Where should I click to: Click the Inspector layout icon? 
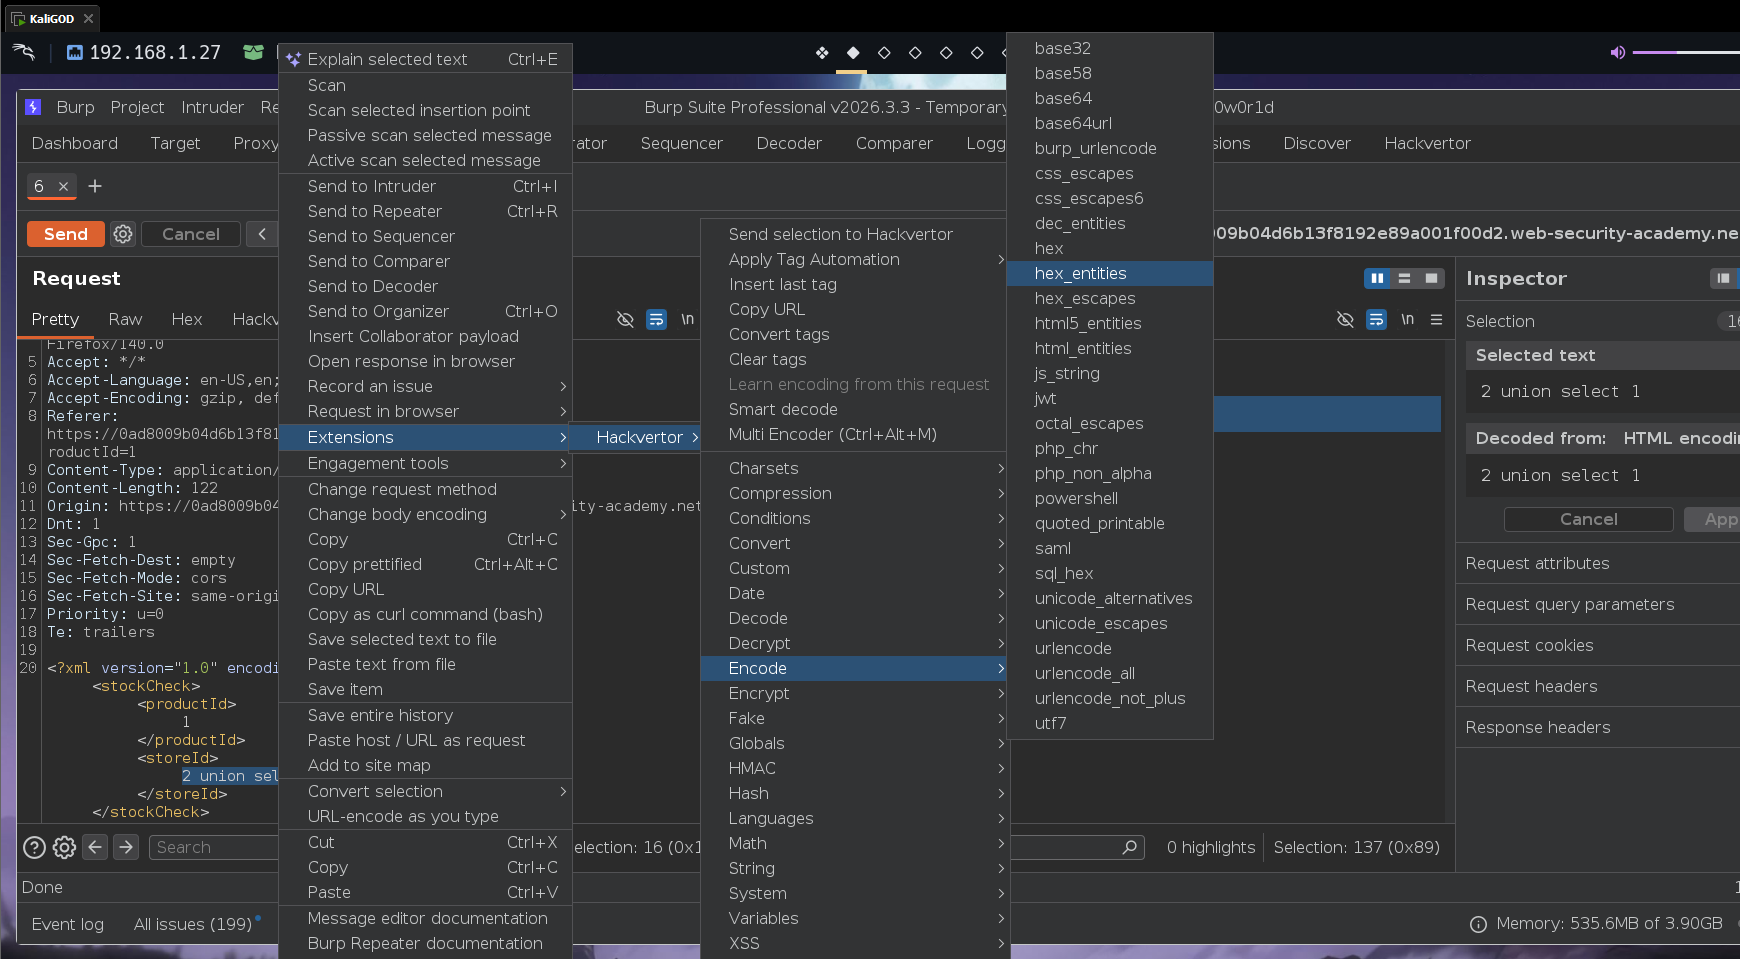tap(1723, 278)
